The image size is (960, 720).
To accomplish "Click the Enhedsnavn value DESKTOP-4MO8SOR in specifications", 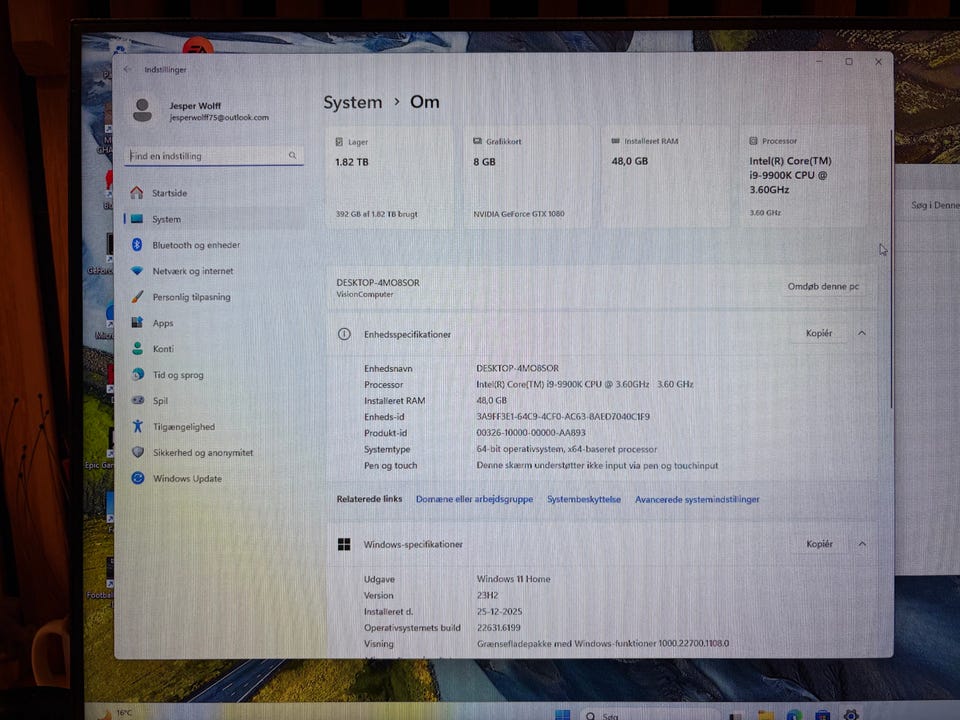I will pos(517,368).
